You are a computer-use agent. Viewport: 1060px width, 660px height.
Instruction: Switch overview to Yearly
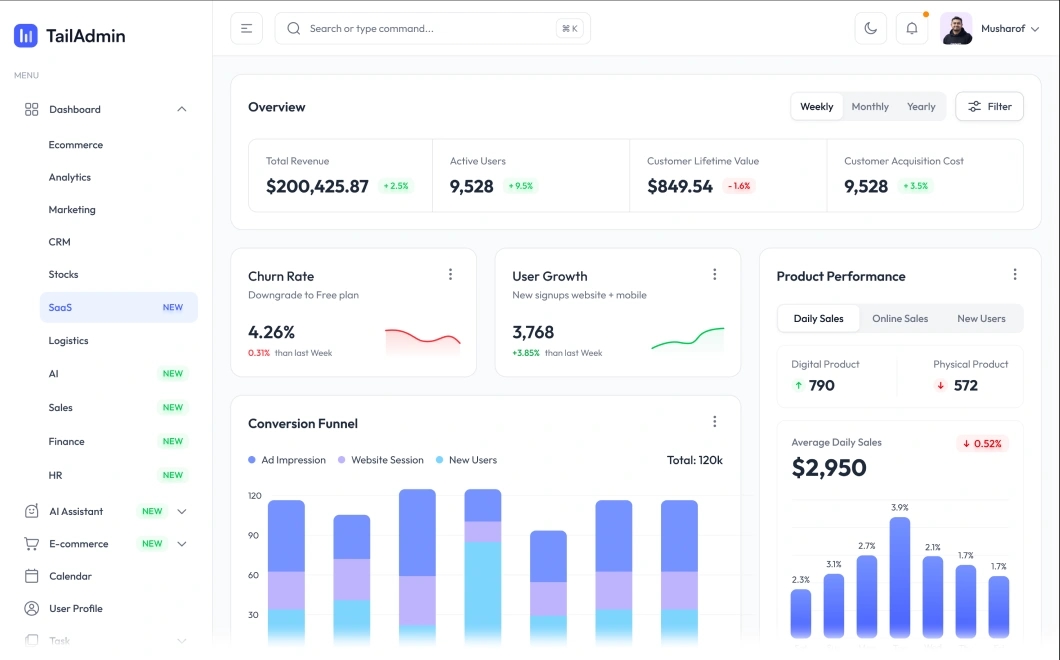click(x=921, y=107)
